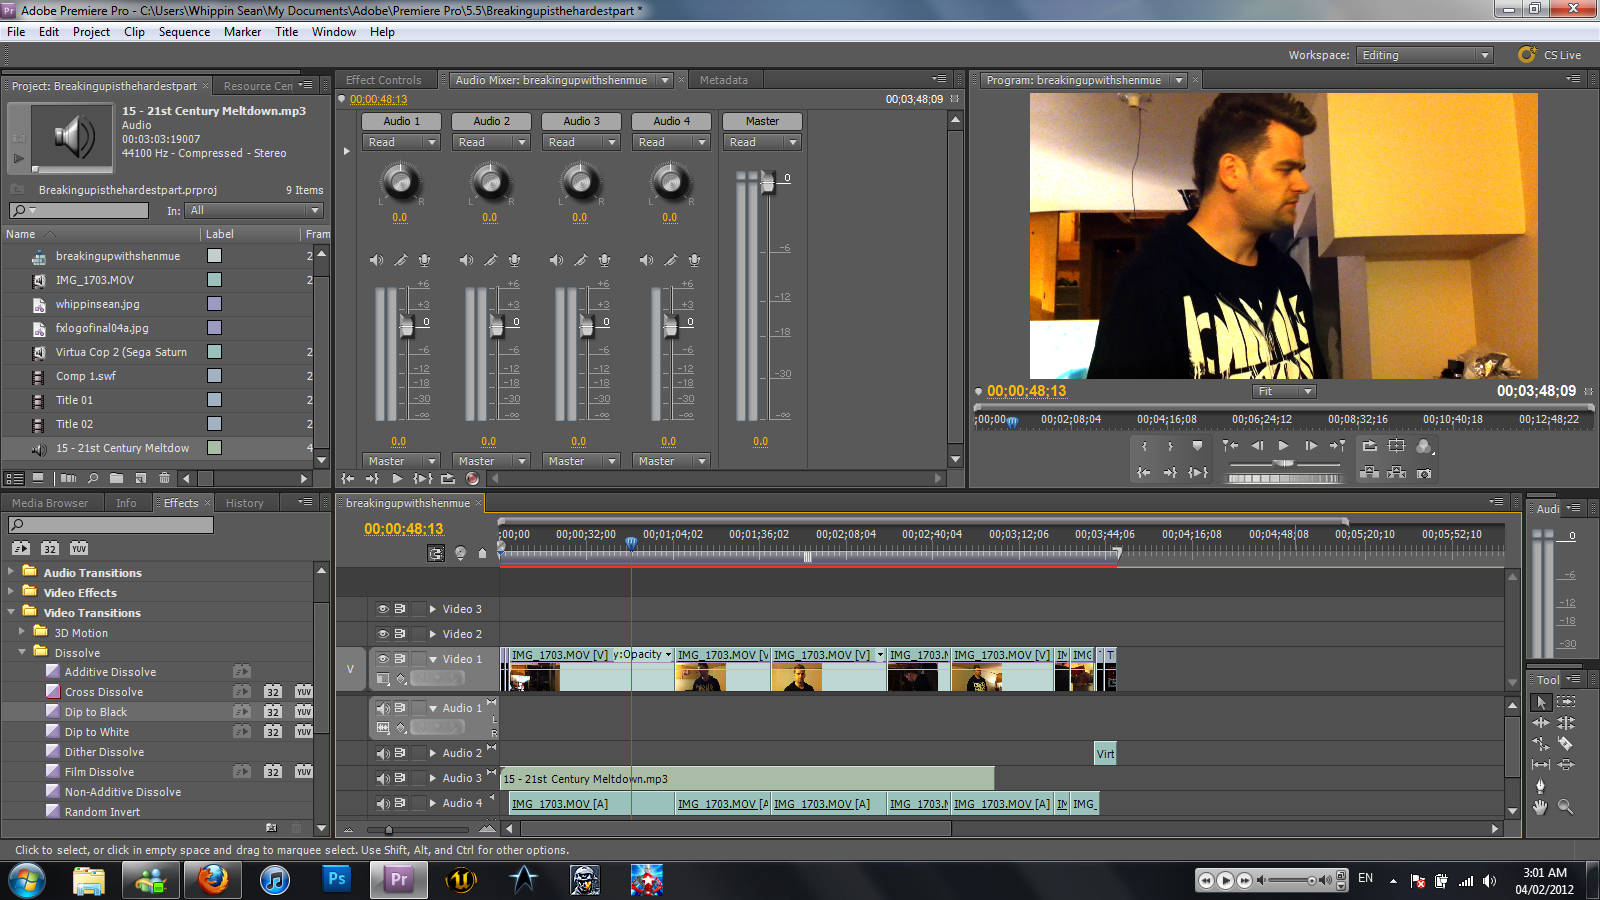Expand the Video Effects folder
The image size is (1600, 900).
pyautogui.click(x=11, y=592)
